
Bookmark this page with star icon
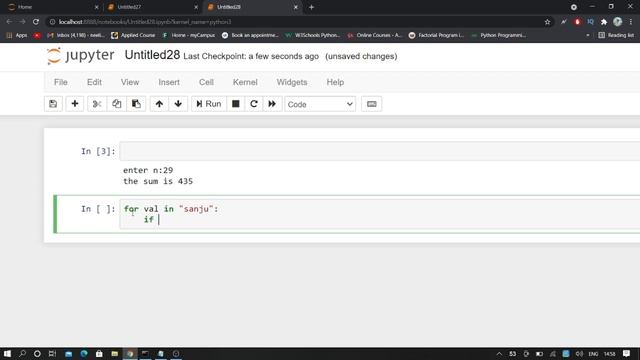click(x=547, y=22)
